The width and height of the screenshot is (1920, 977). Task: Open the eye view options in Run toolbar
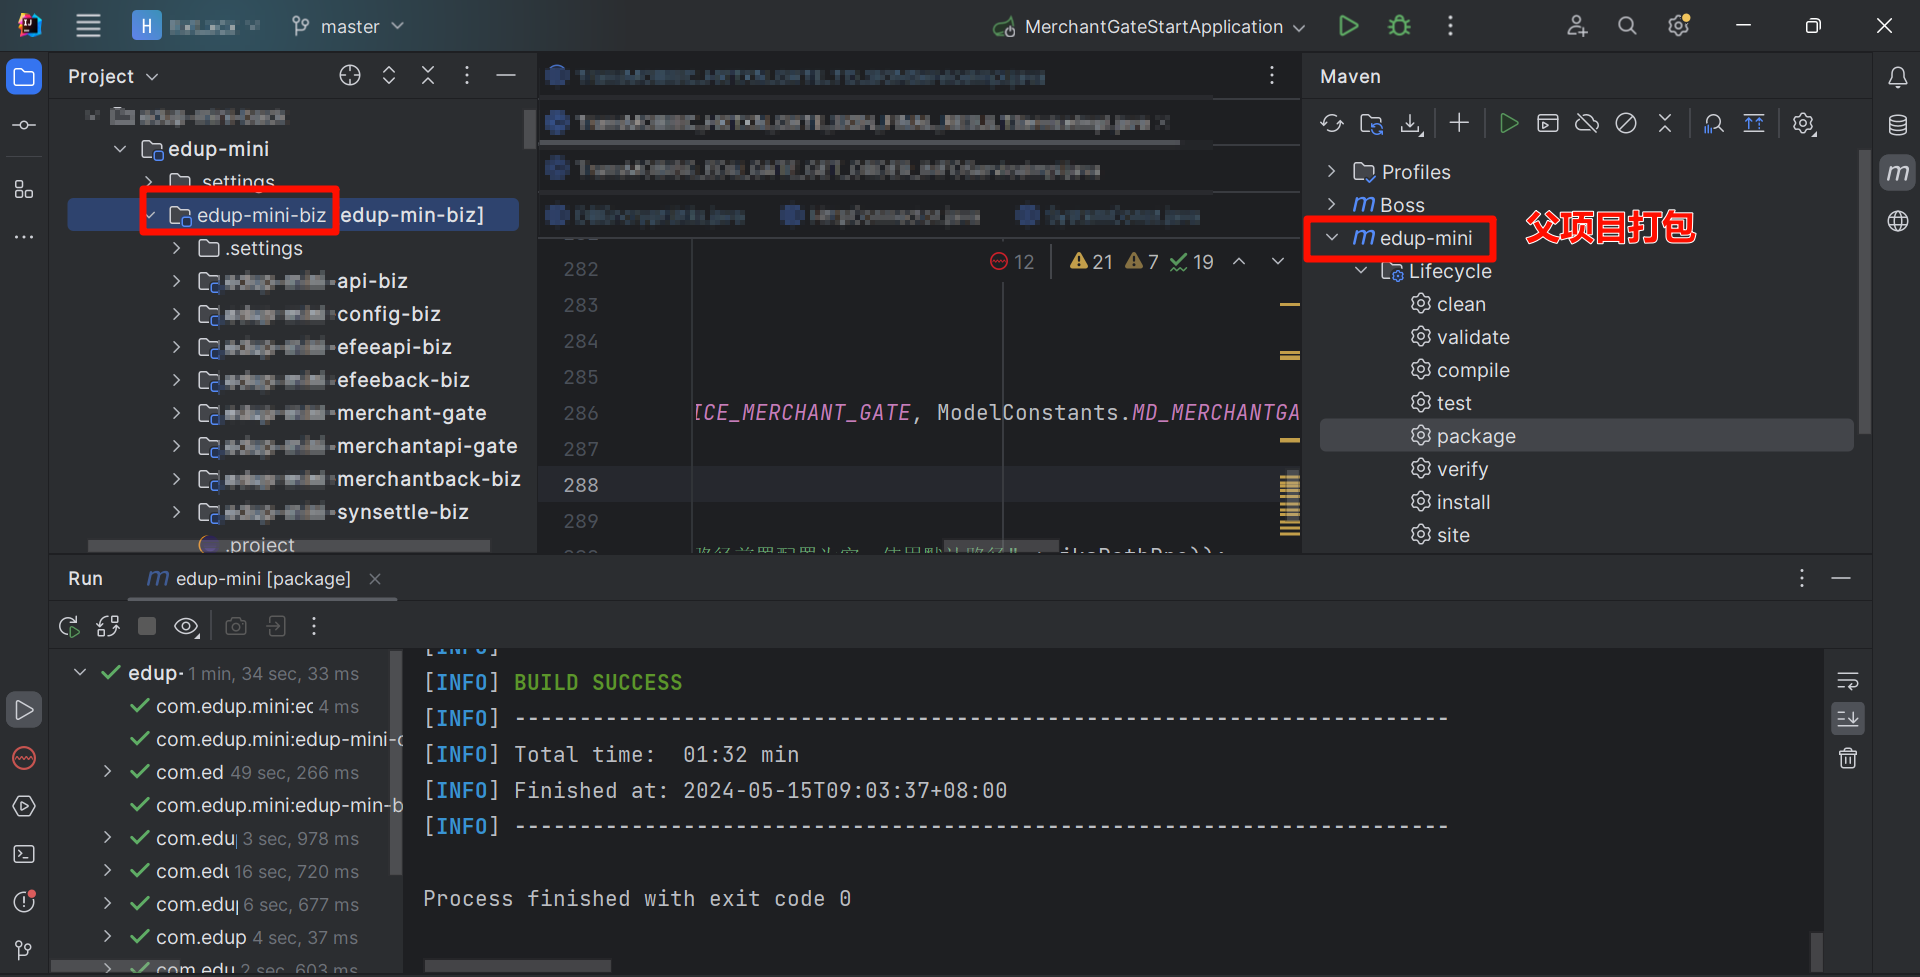[187, 626]
